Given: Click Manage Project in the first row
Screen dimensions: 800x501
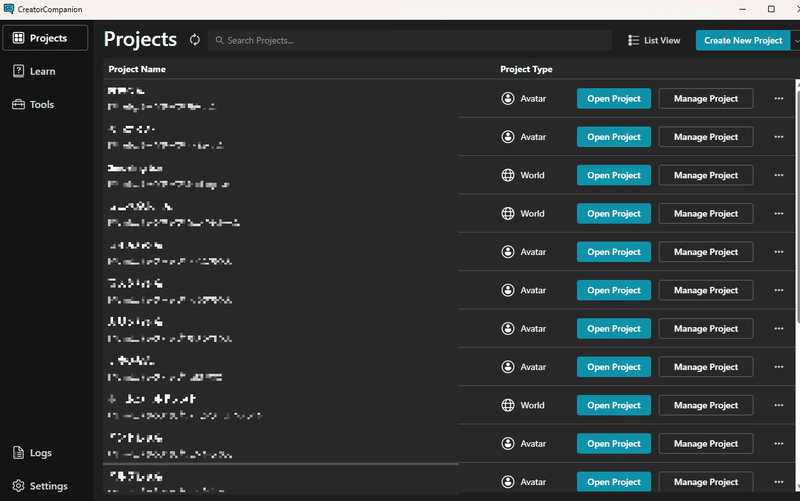Looking at the screenshot, I should (x=706, y=98).
